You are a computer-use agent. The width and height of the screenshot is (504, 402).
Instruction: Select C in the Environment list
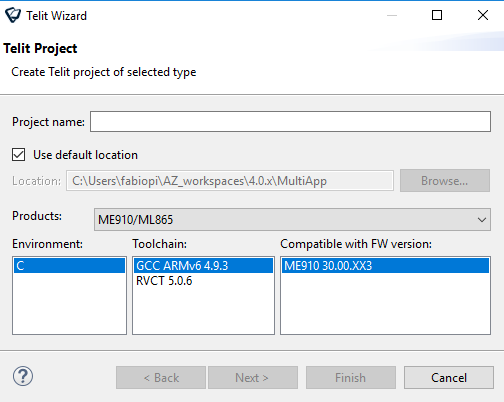[69, 266]
